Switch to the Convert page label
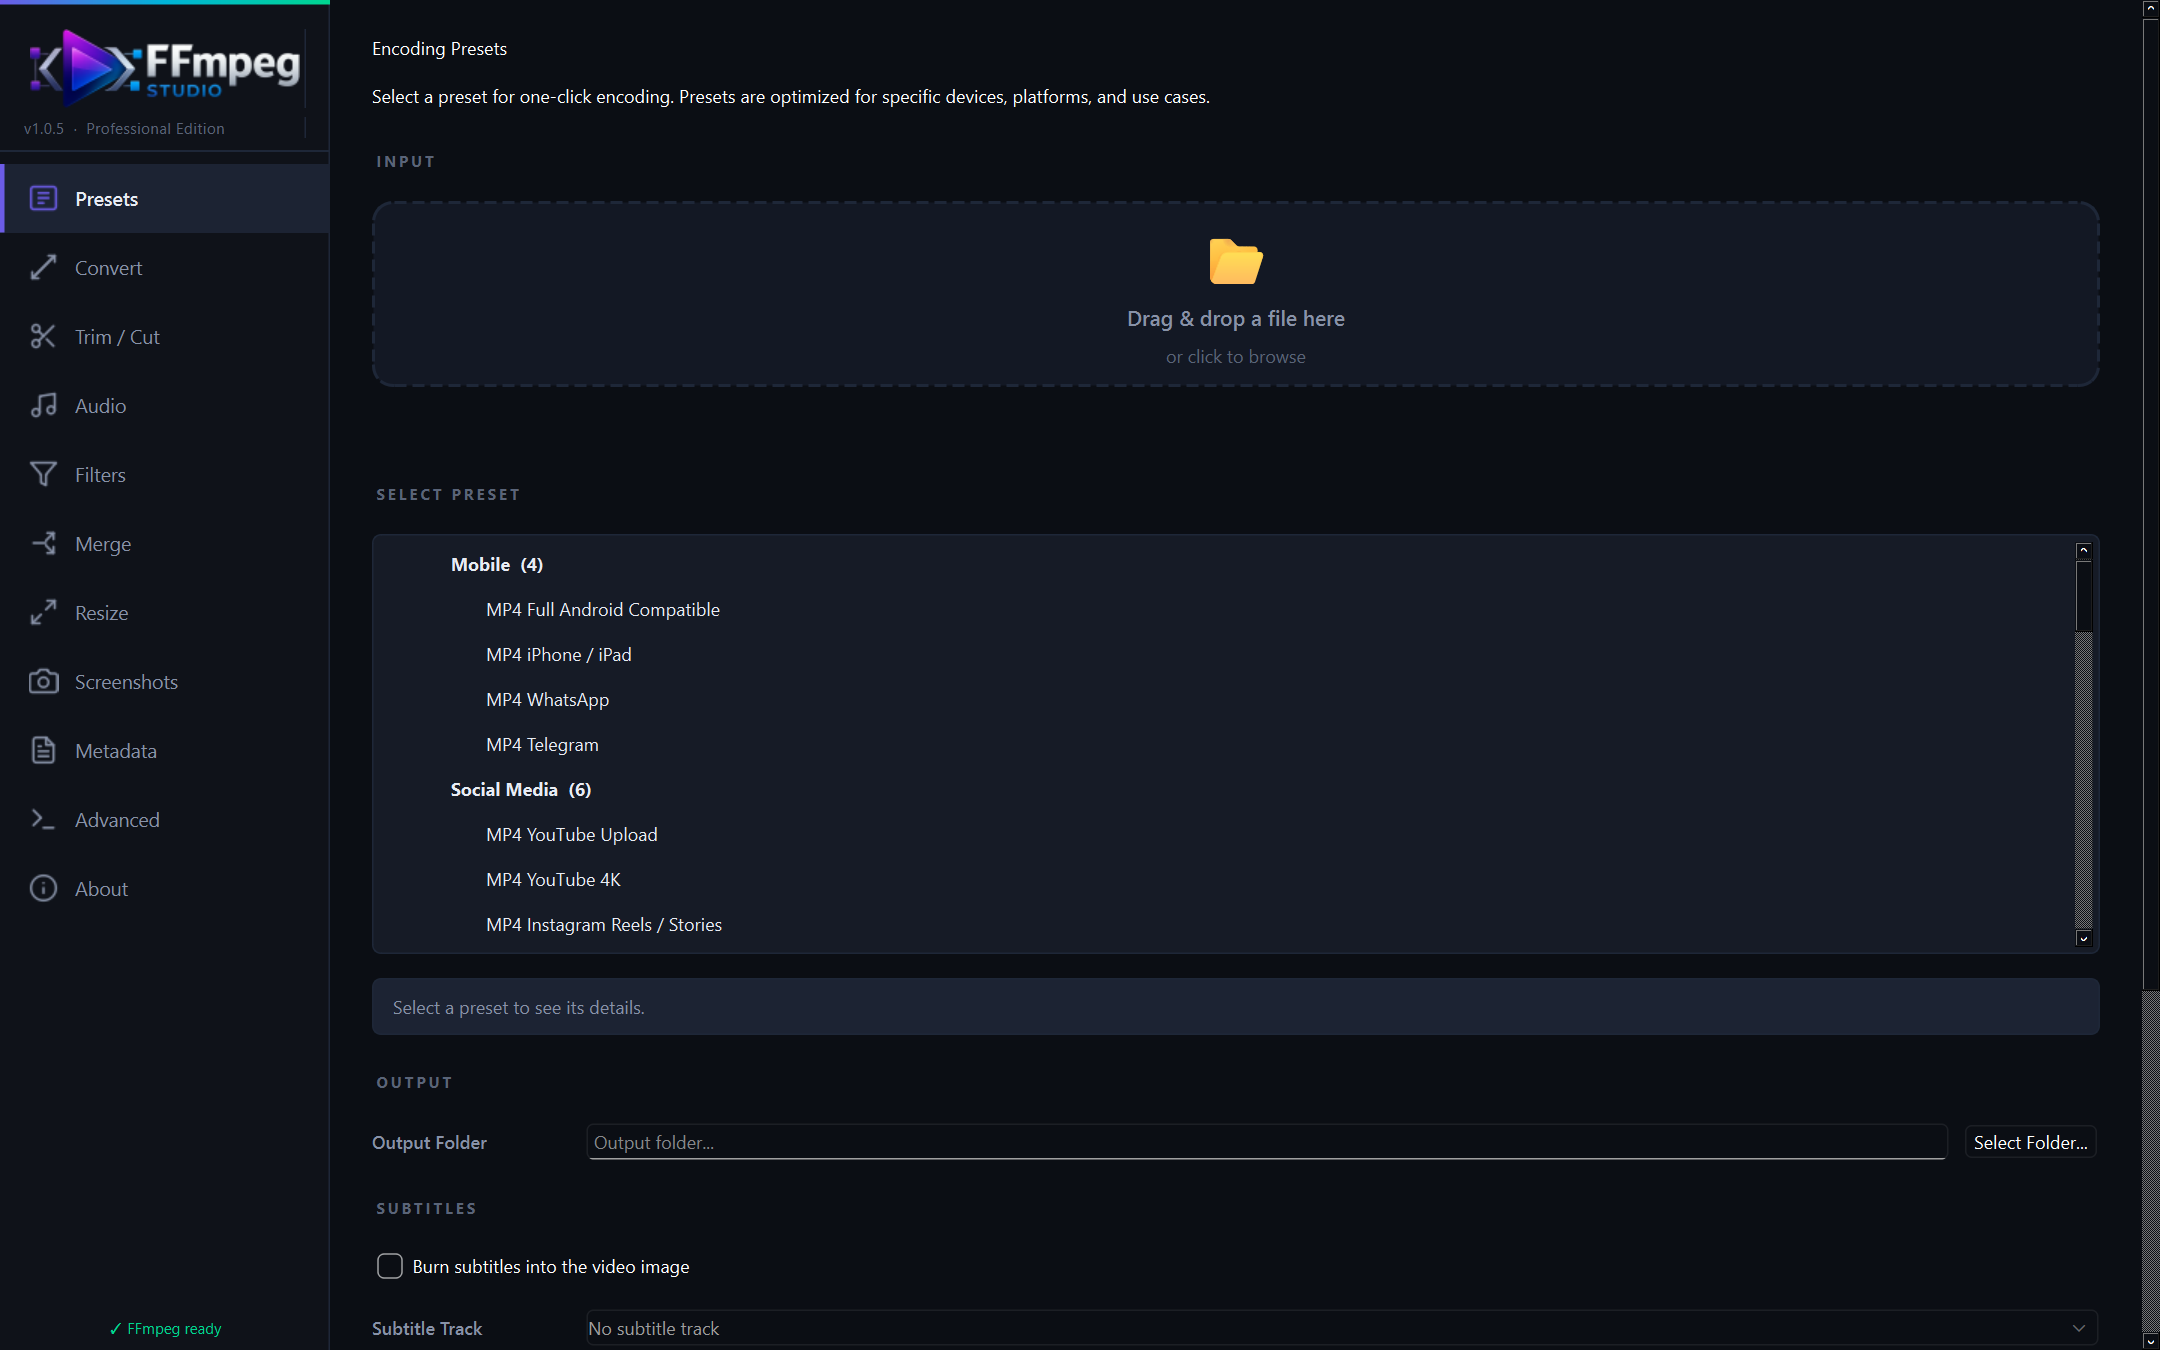The width and height of the screenshot is (2160, 1350). [x=109, y=268]
